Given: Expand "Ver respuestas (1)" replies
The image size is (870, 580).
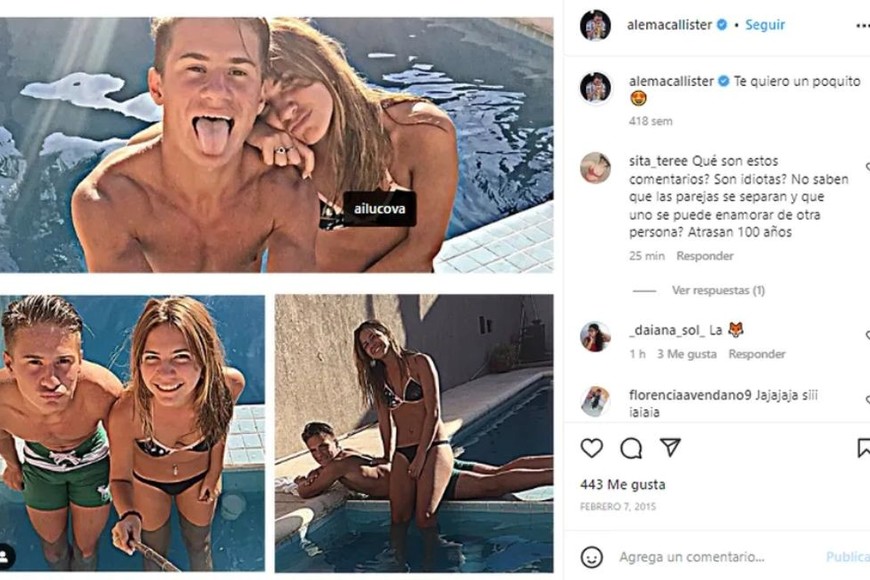Looking at the screenshot, I should [718, 290].
